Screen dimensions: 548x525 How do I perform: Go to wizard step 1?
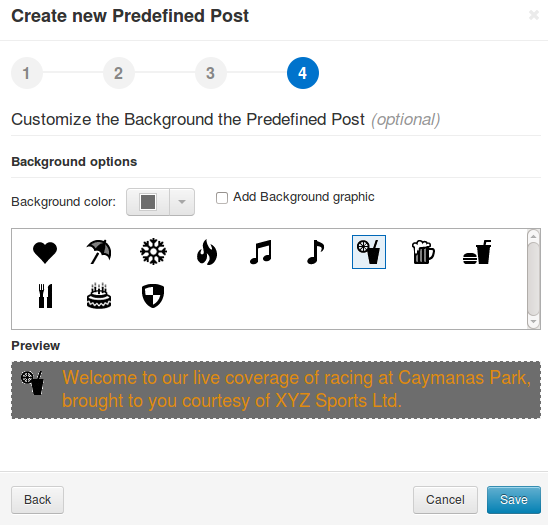27,73
